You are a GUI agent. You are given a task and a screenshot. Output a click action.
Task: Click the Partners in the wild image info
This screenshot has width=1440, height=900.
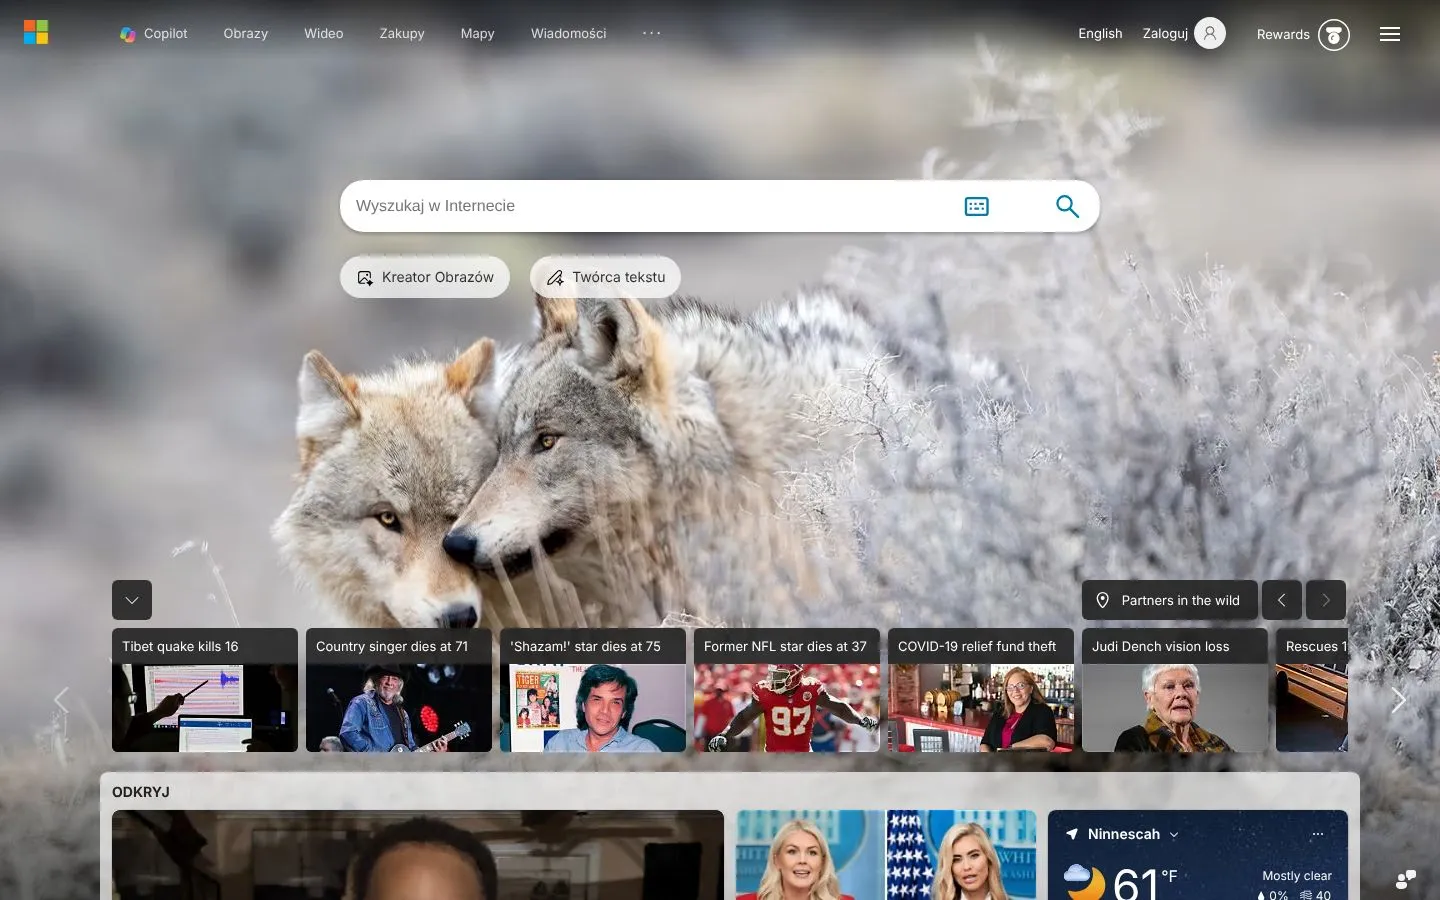(x=1168, y=600)
